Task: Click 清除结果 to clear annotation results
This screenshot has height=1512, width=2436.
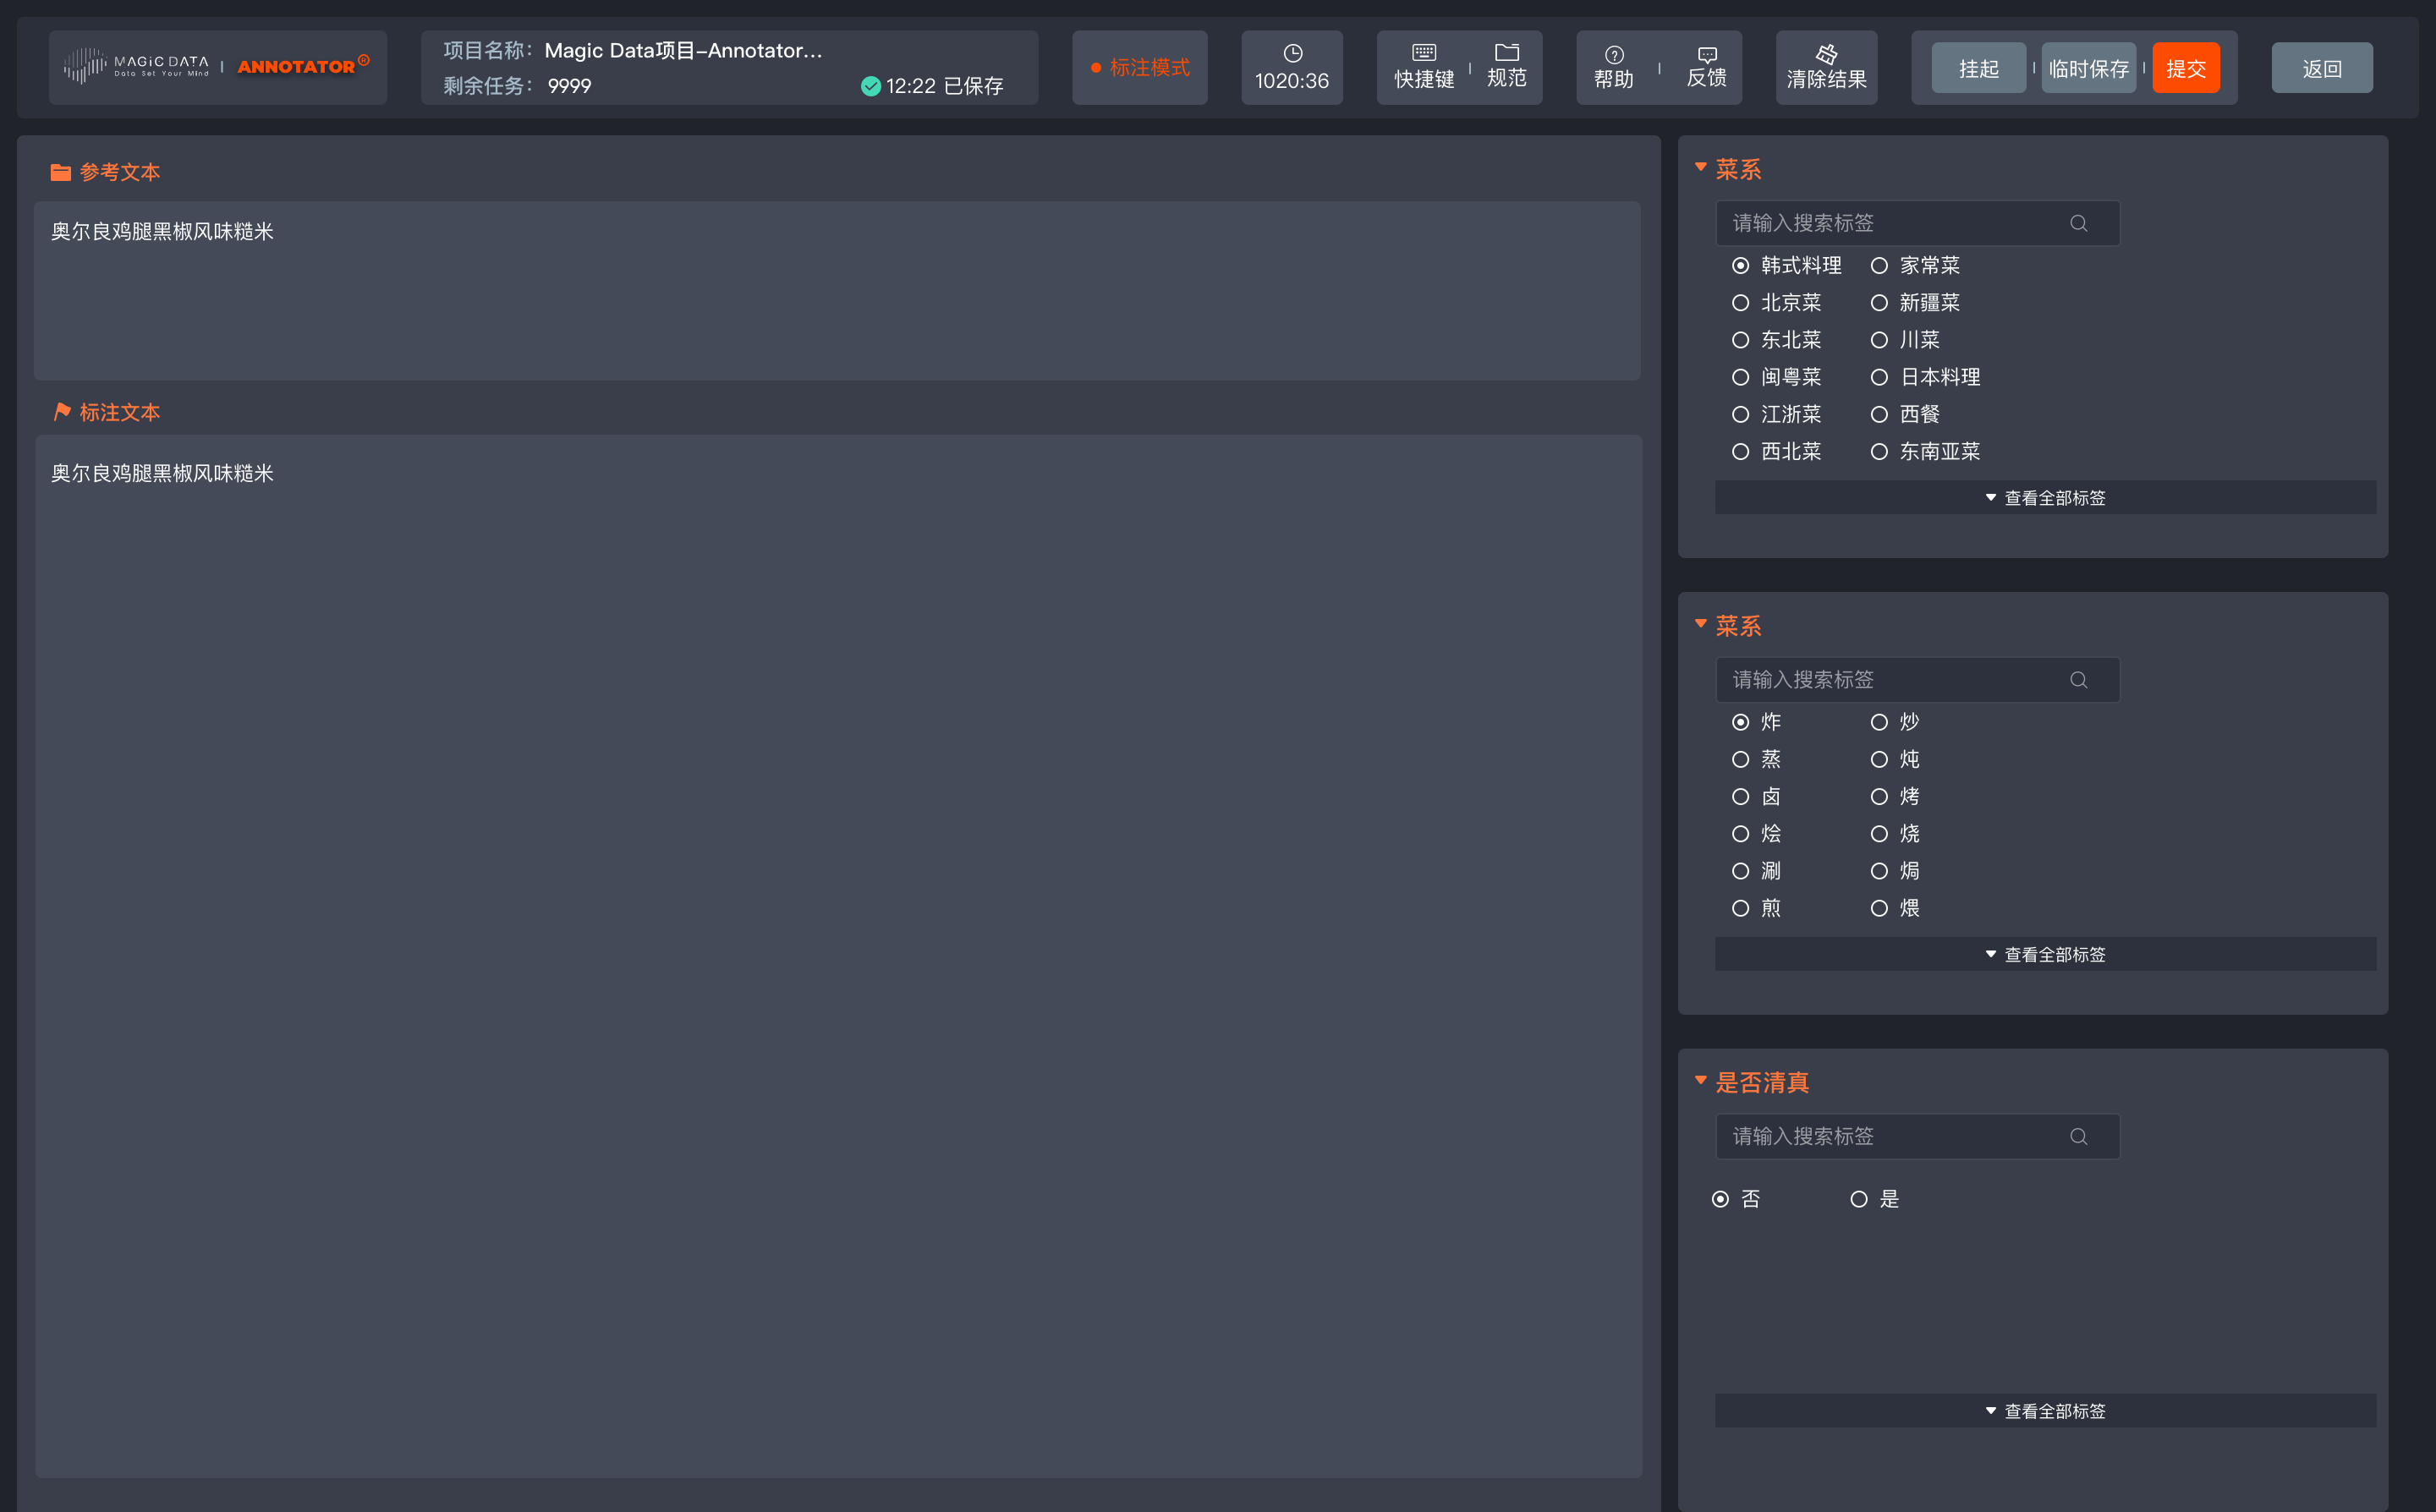Action: tap(1826, 67)
